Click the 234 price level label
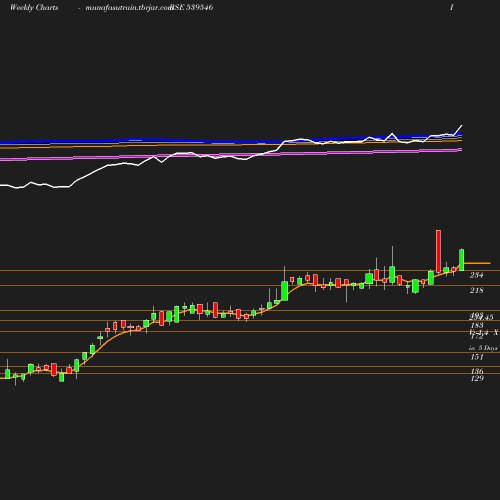 (477, 275)
